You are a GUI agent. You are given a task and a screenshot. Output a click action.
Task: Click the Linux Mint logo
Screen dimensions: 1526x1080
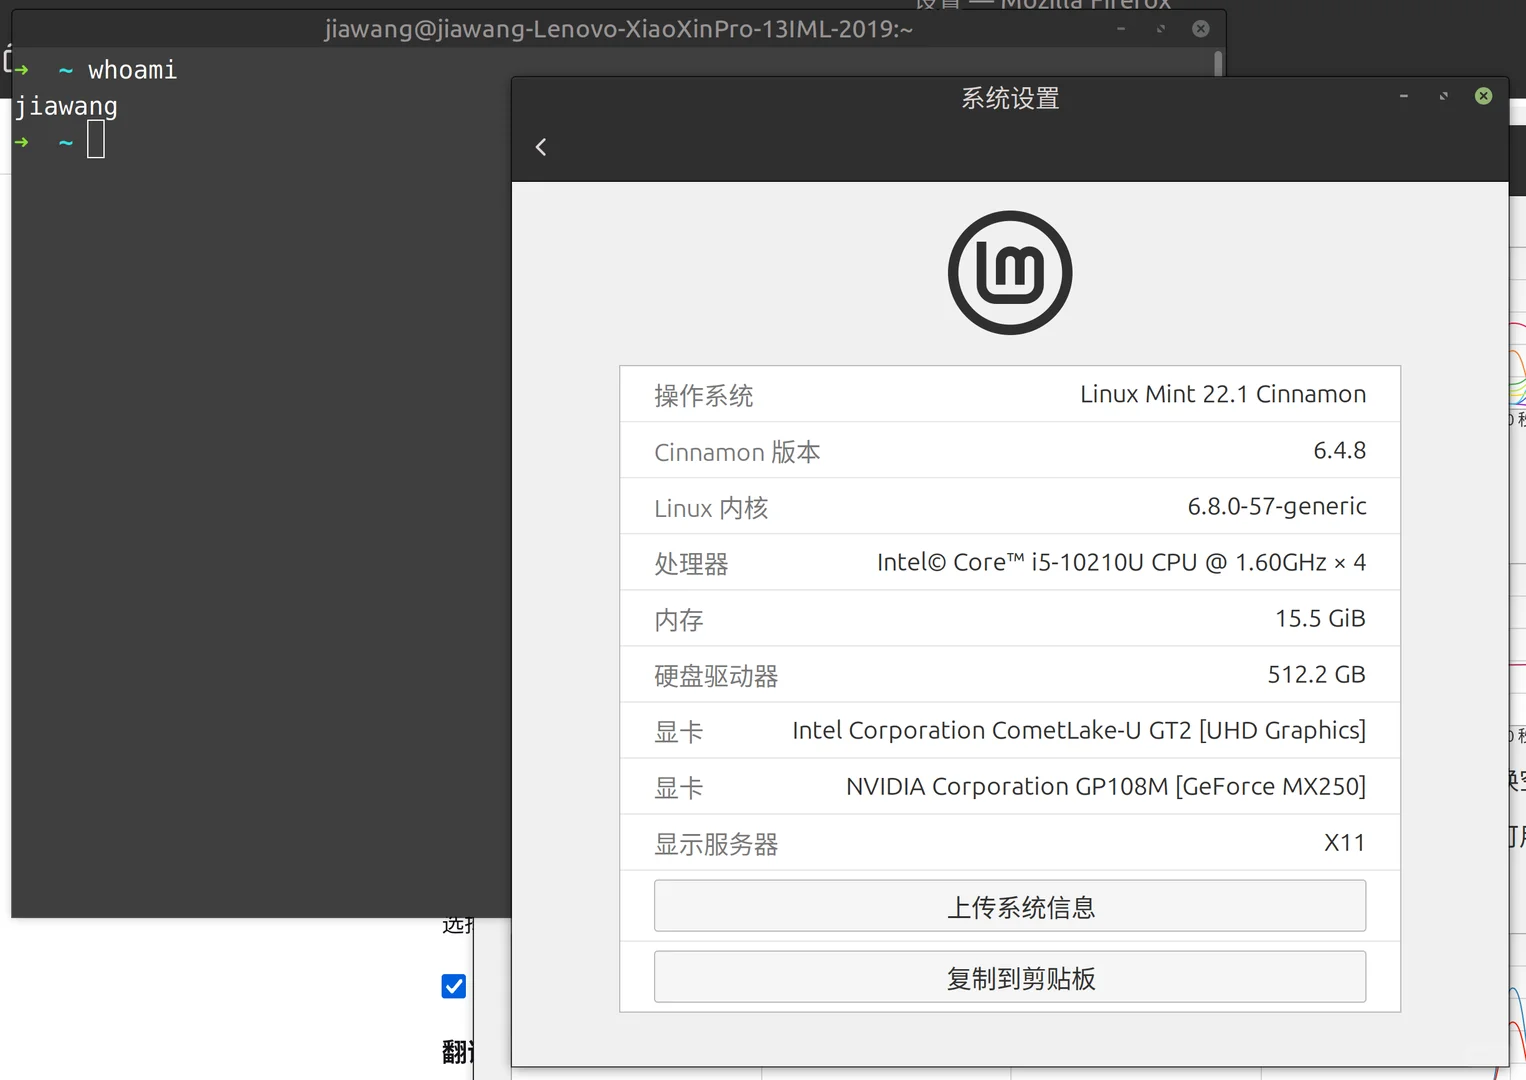(x=1009, y=271)
